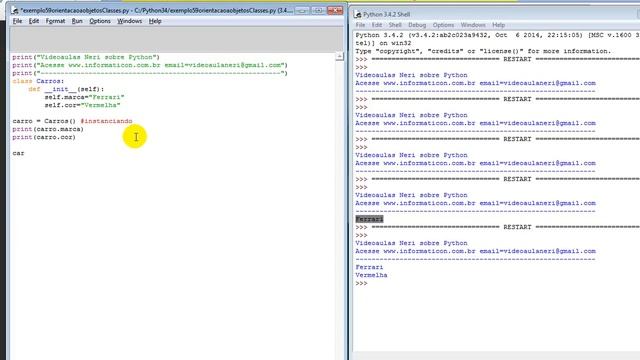
Task: Place cursor after the 'car' text in editor
Action: point(24,153)
